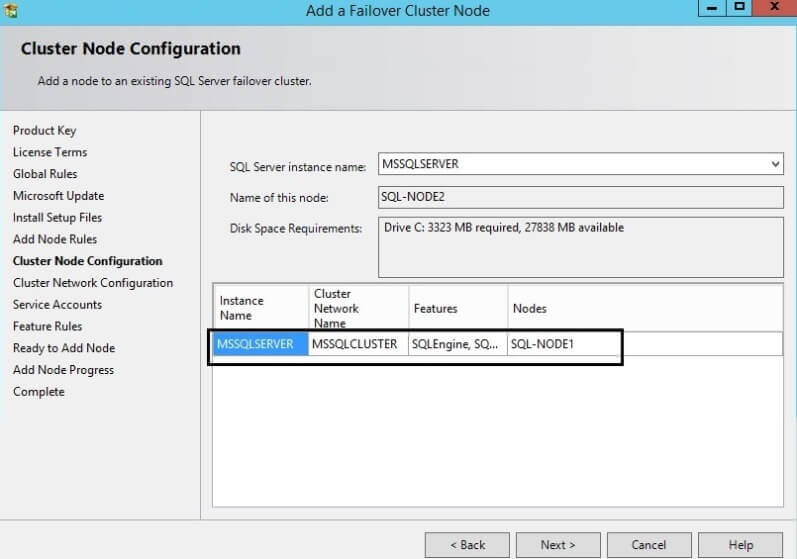Viewport: 797px width, 559px height.
Task: Click the MSSQLCLUSTER cell
Action: pos(358,344)
